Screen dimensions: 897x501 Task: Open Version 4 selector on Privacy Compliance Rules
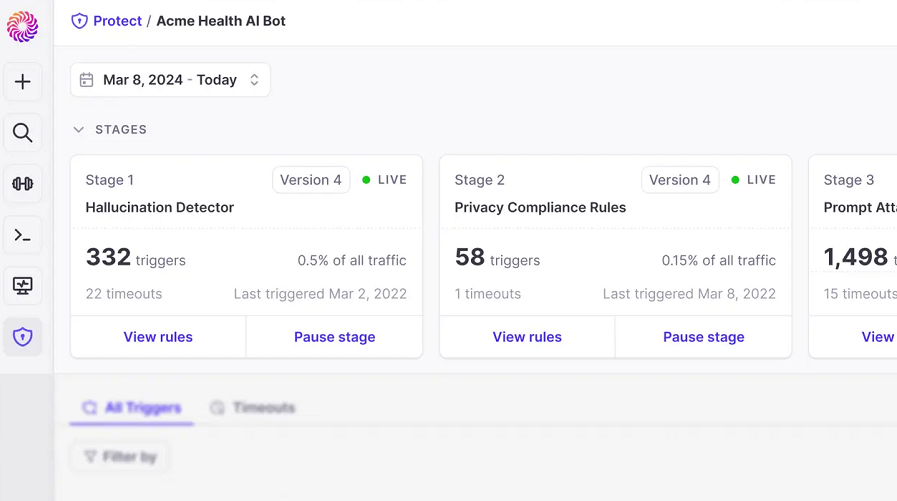680,180
